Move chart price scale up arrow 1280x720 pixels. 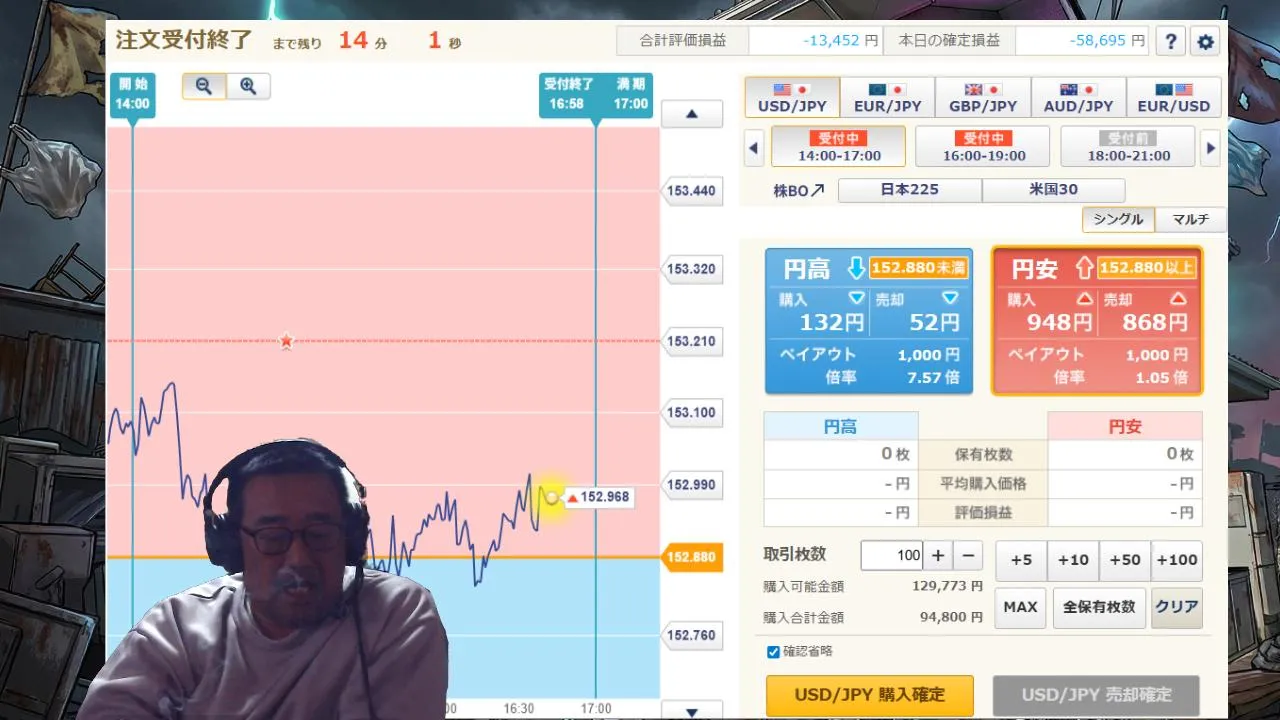pyautogui.click(x=692, y=114)
